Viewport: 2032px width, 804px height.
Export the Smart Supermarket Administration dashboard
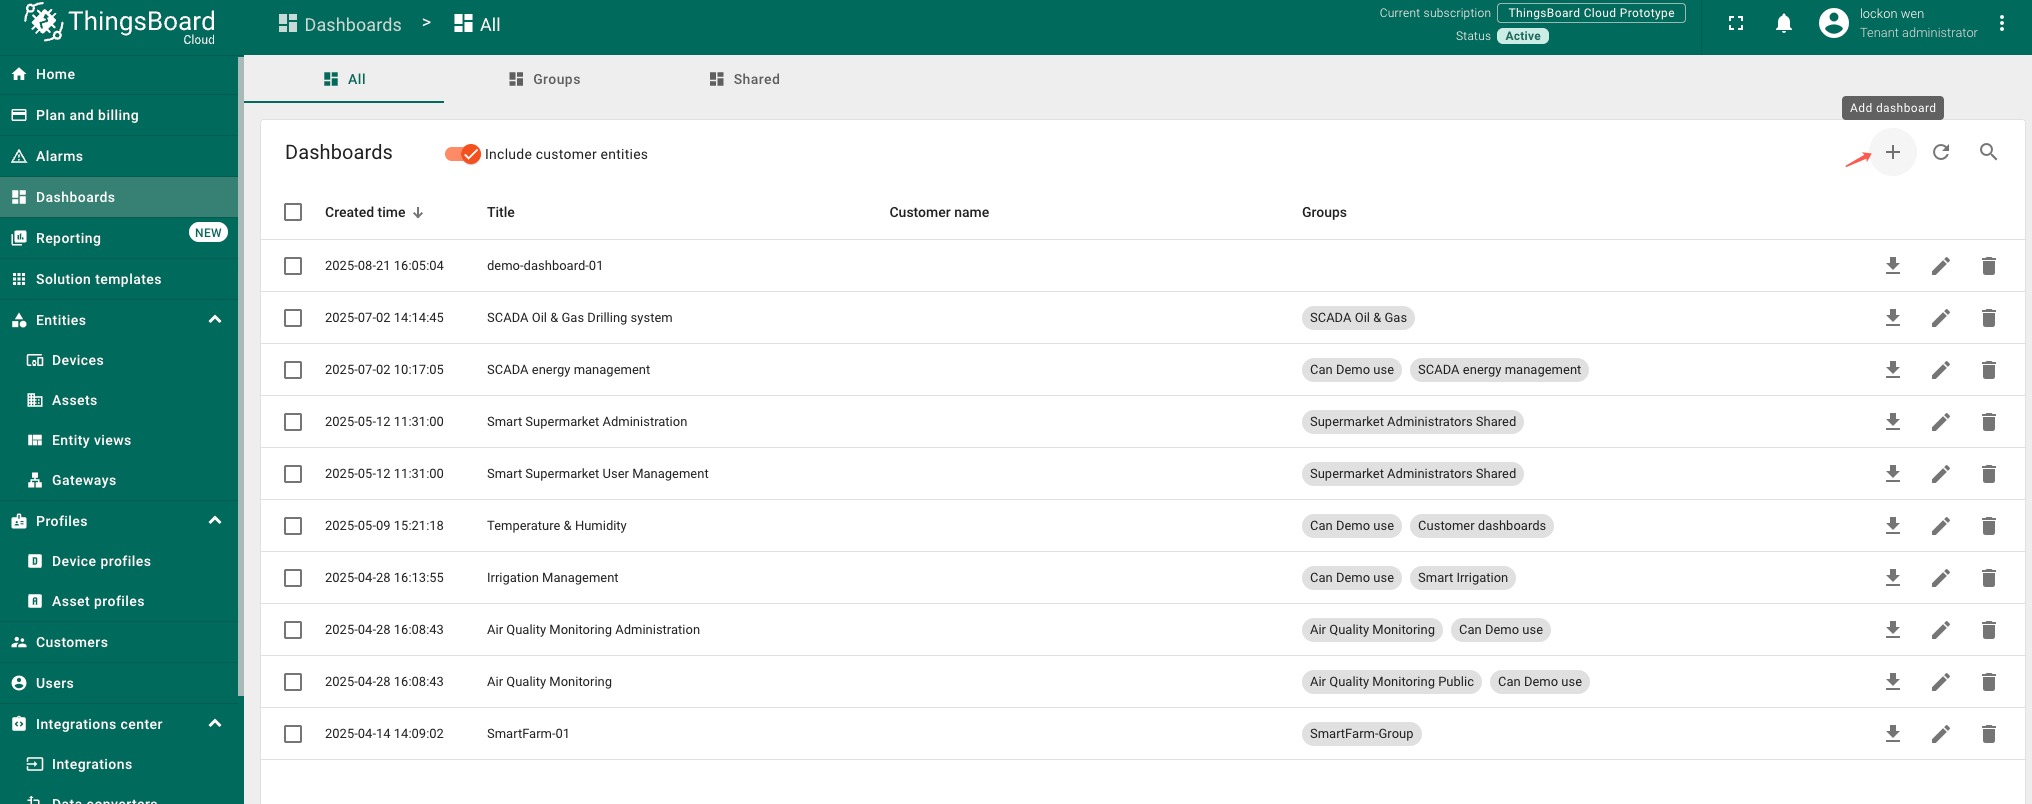tap(1892, 422)
